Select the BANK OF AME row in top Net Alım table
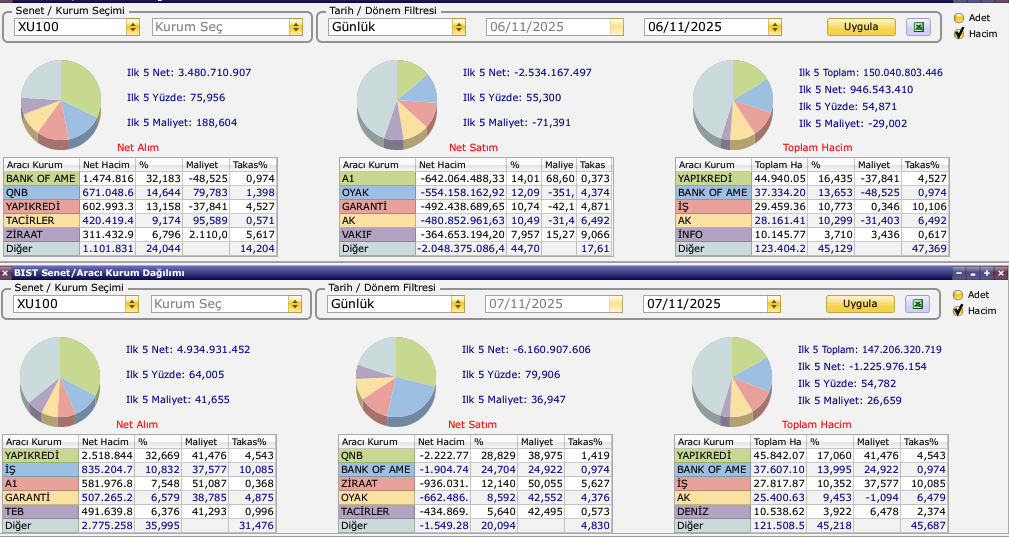Viewport: 1009px width, 537px height. point(40,178)
